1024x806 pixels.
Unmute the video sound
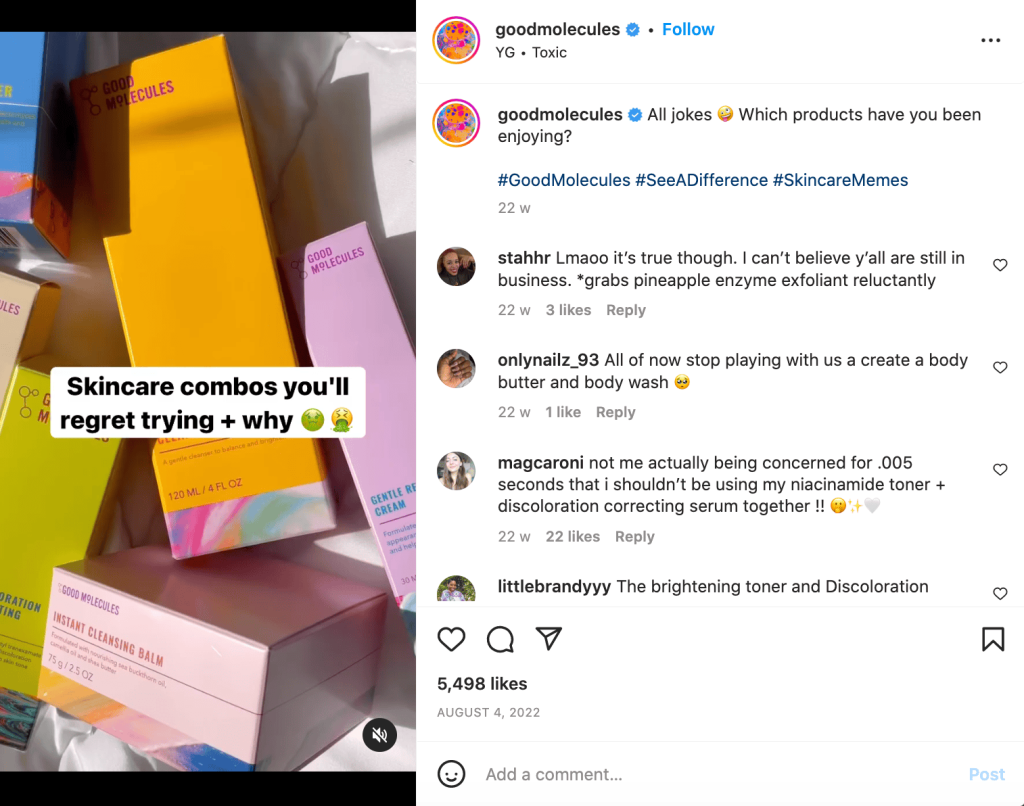pyautogui.click(x=380, y=735)
